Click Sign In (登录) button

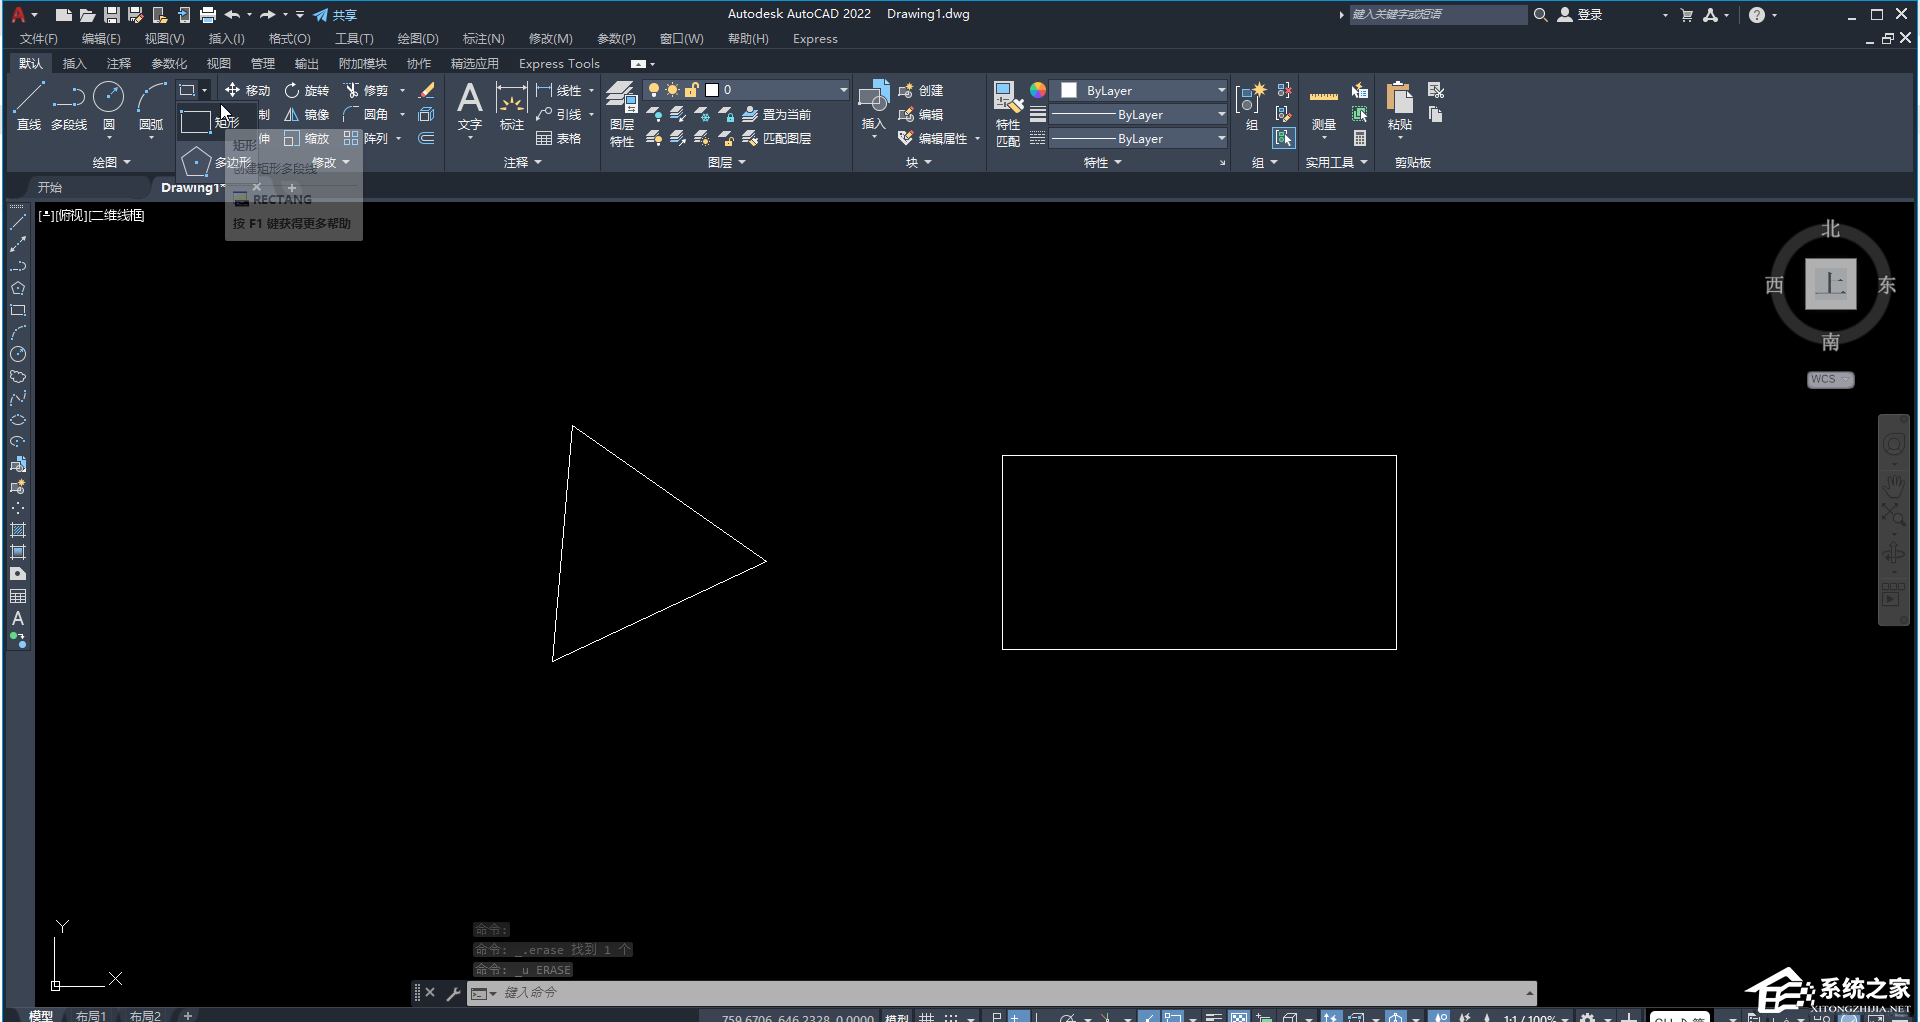[x=1580, y=15]
